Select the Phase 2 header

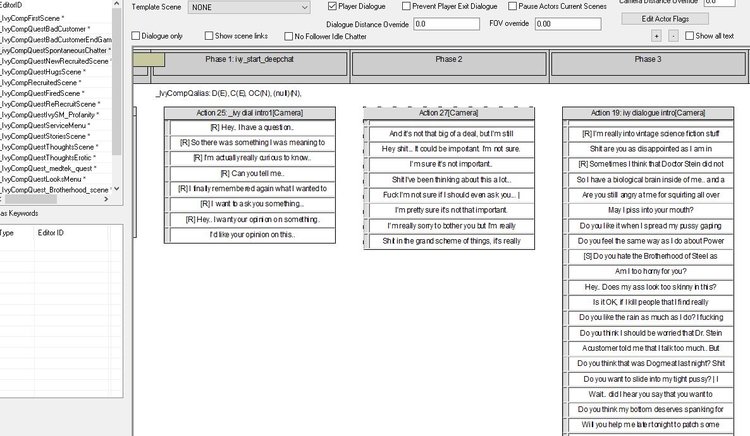tap(449, 64)
